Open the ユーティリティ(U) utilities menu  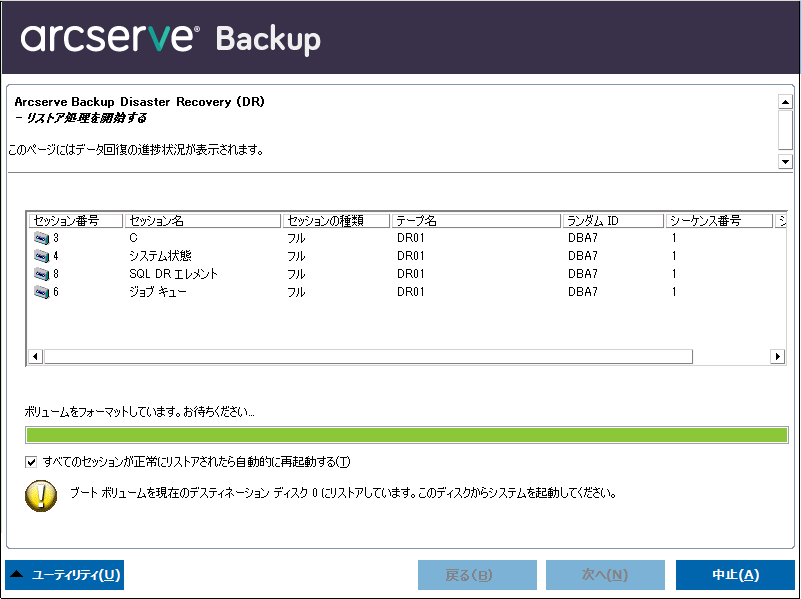coord(64,575)
